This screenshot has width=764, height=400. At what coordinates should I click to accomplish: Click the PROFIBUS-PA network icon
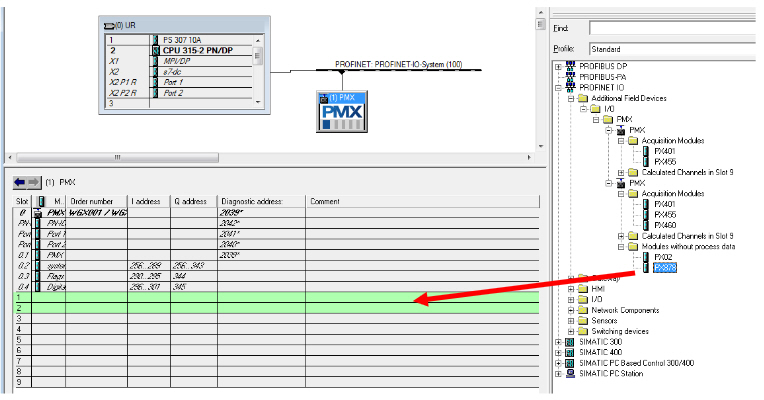click(570, 77)
